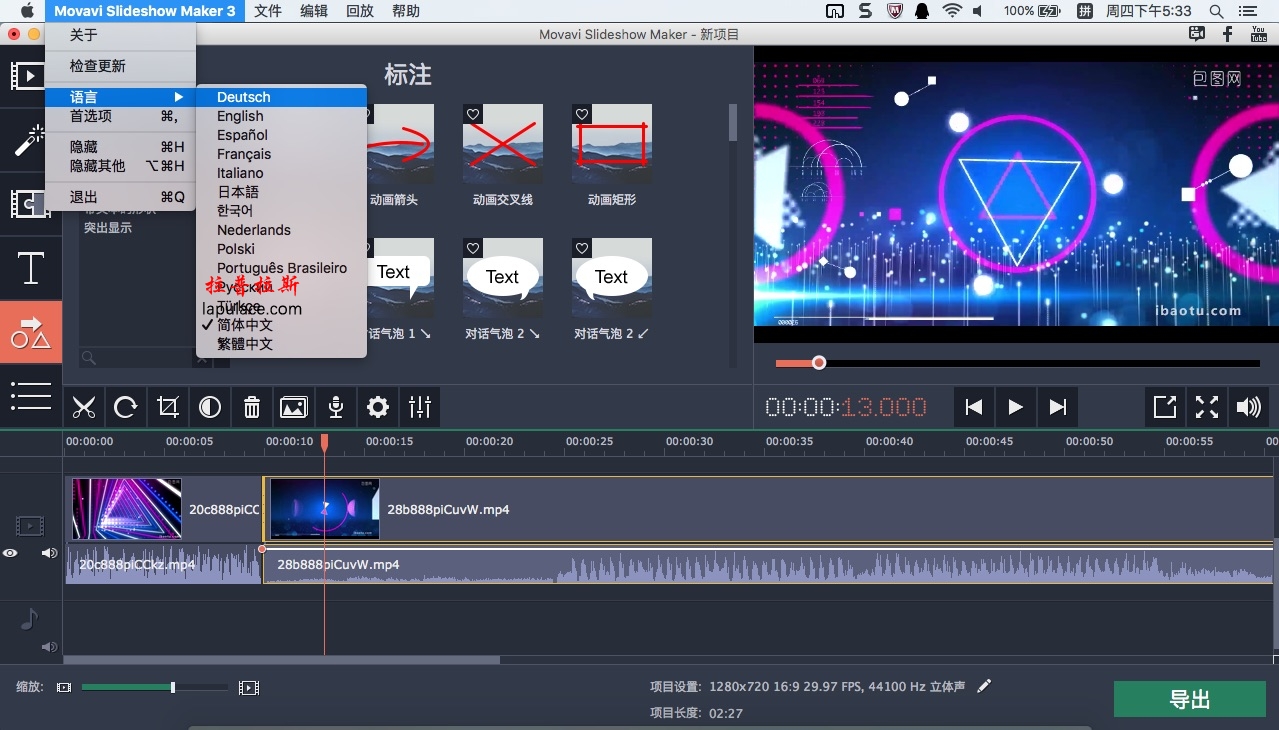Detach preview into separate window
This screenshot has width=1279, height=730.
pos(1165,407)
